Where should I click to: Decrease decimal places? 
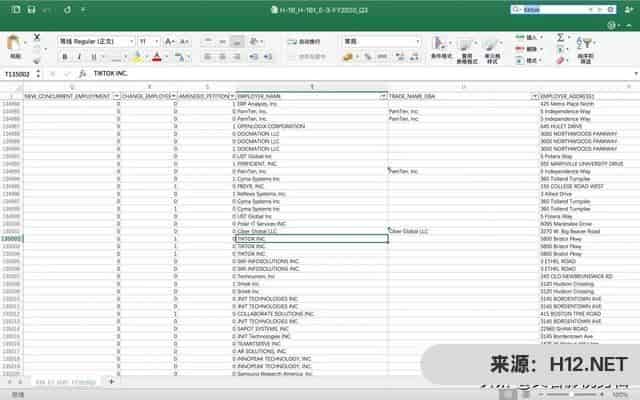pos(414,57)
